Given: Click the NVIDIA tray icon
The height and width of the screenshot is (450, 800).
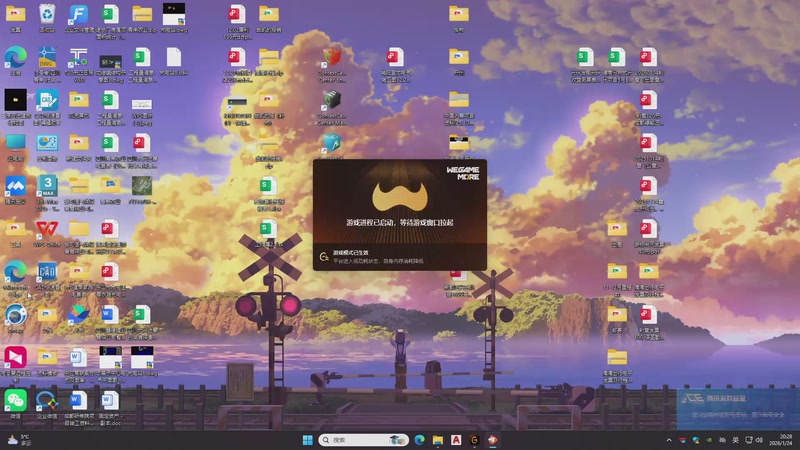Looking at the screenshot, I should [709, 440].
